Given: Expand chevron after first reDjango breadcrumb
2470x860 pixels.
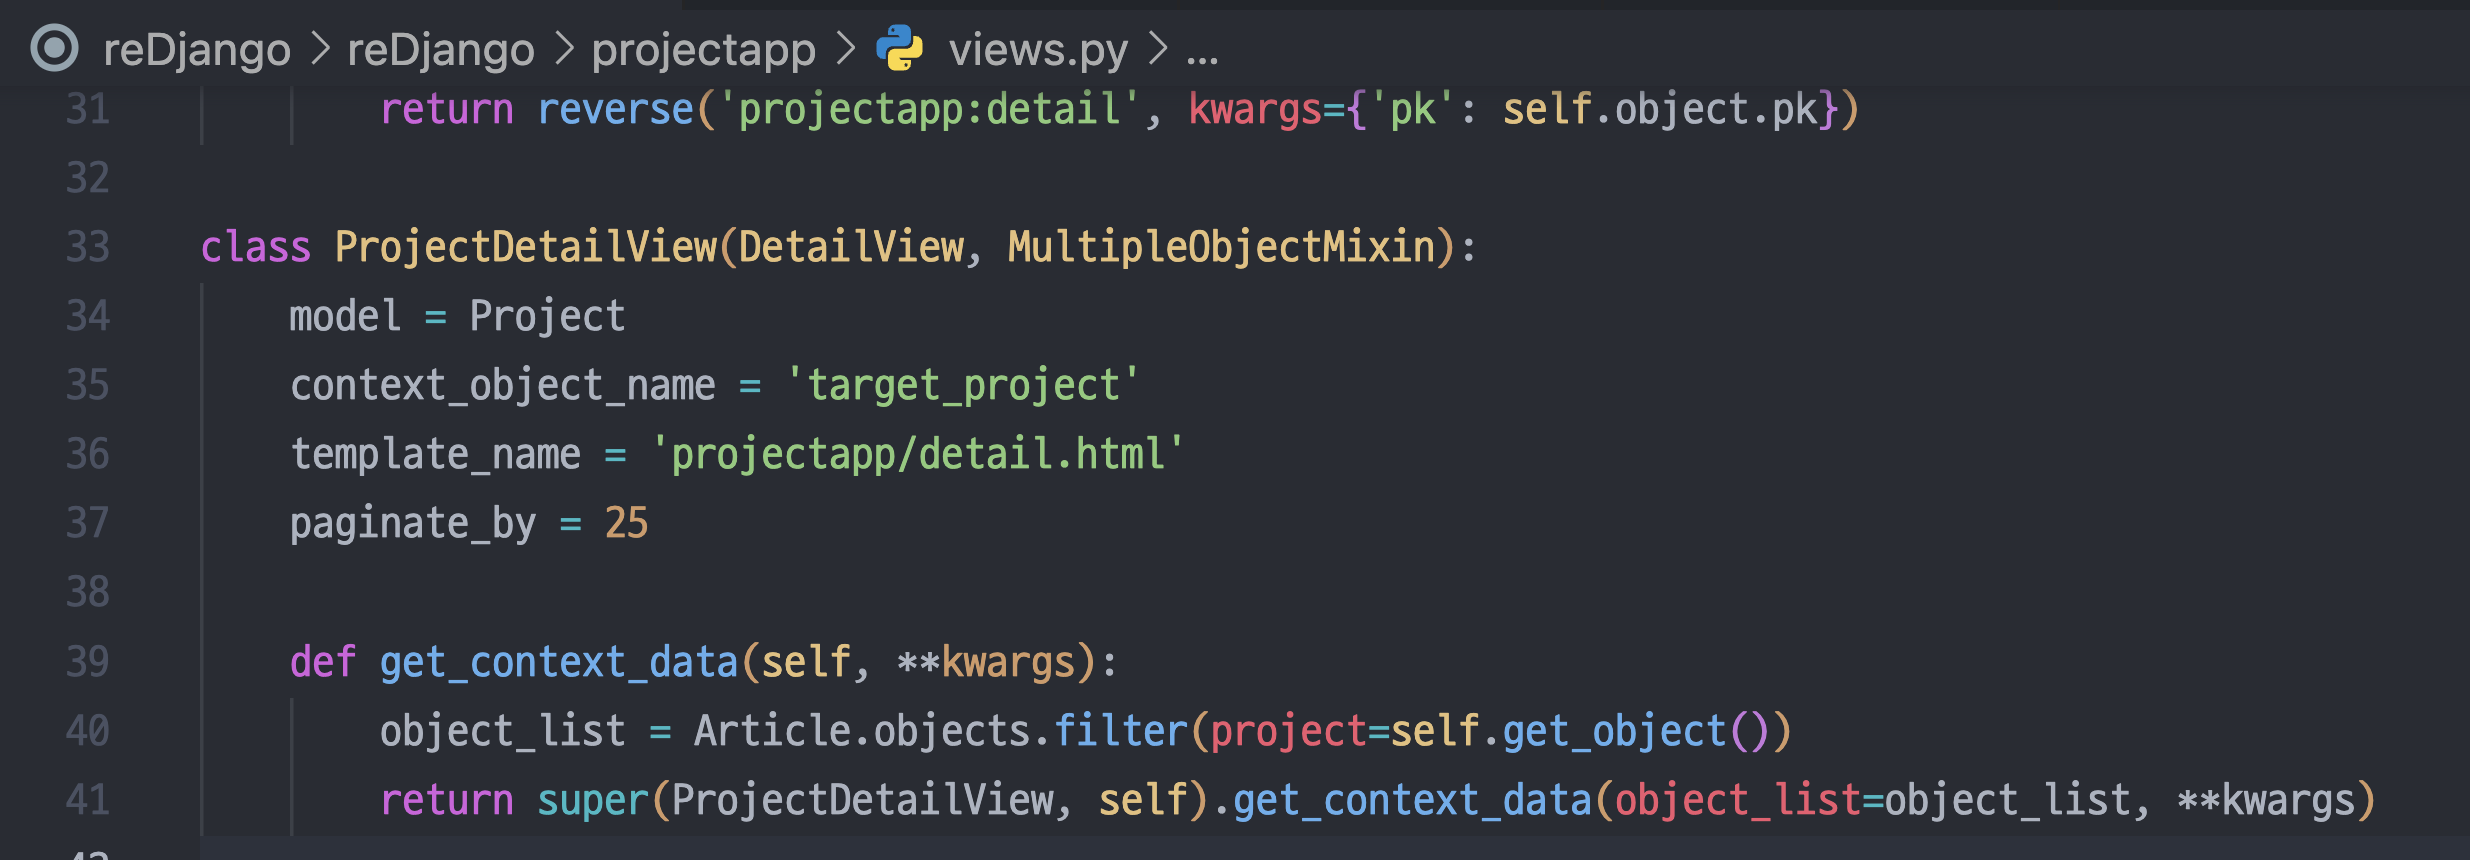Looking at the screenshot, I should click(x=320, y=48).
